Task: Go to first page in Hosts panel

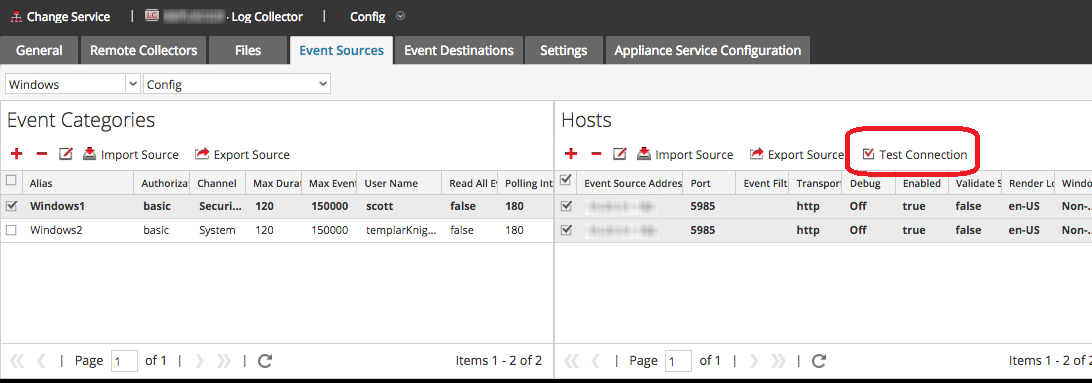Action: click(x=571, y=361)
